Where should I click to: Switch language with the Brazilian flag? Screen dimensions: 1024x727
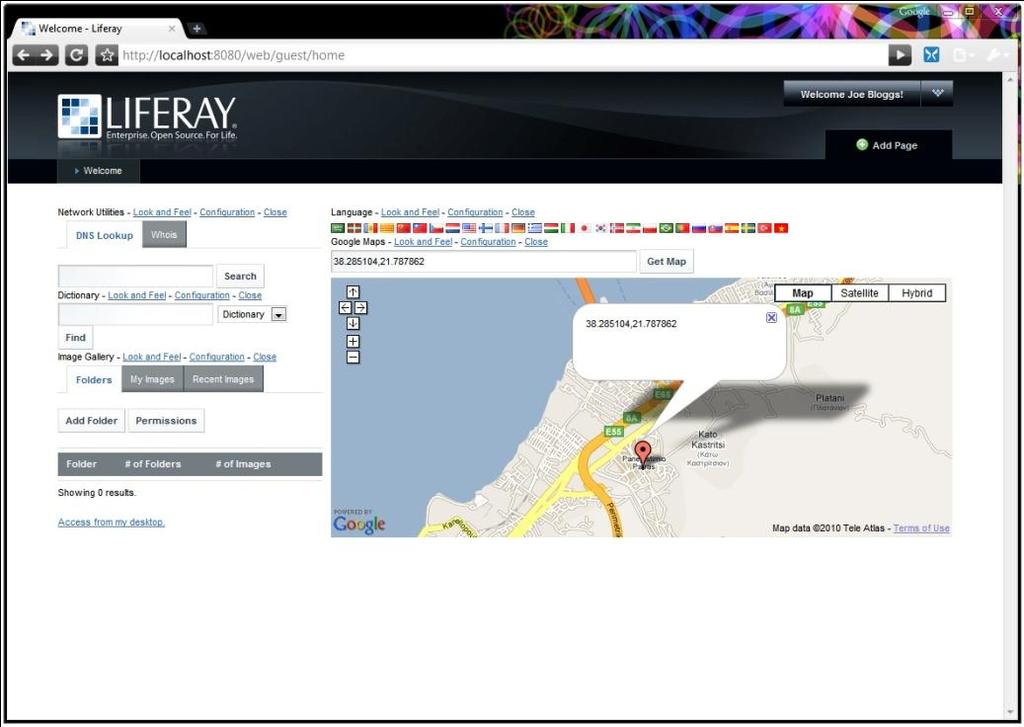coord(665,228)
